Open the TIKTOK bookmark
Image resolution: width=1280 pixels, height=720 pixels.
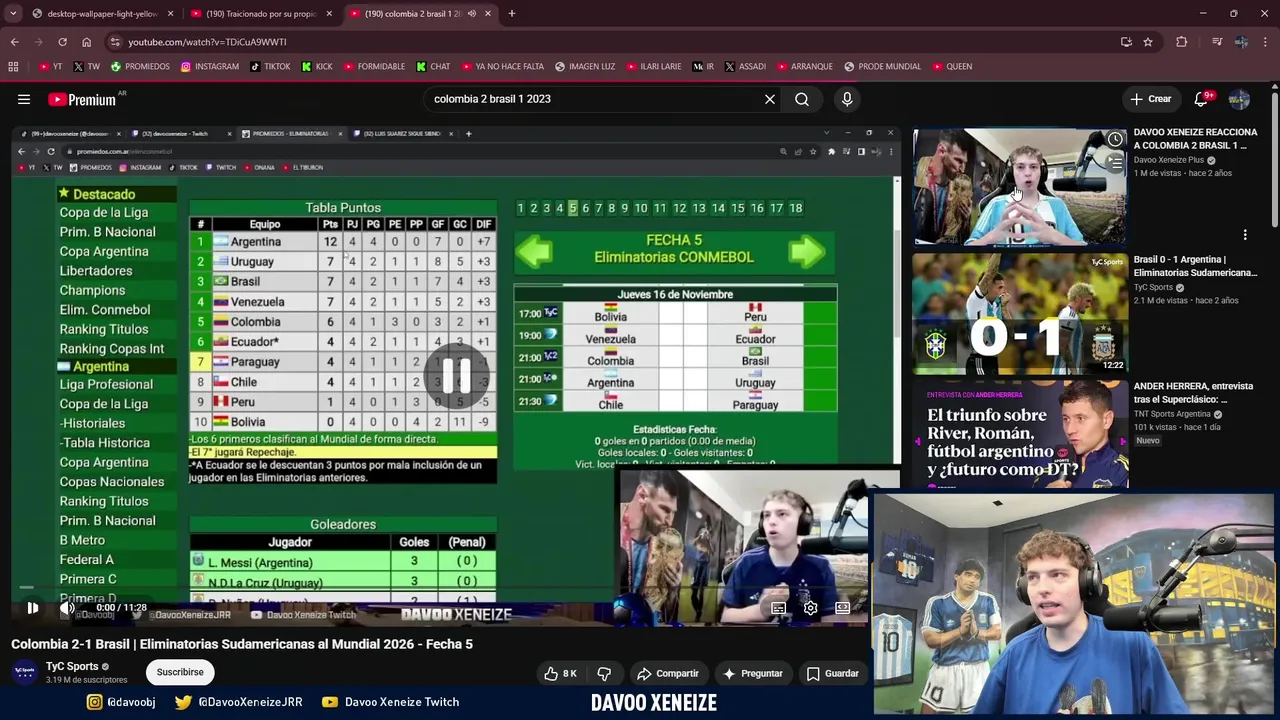click(270, 67)
